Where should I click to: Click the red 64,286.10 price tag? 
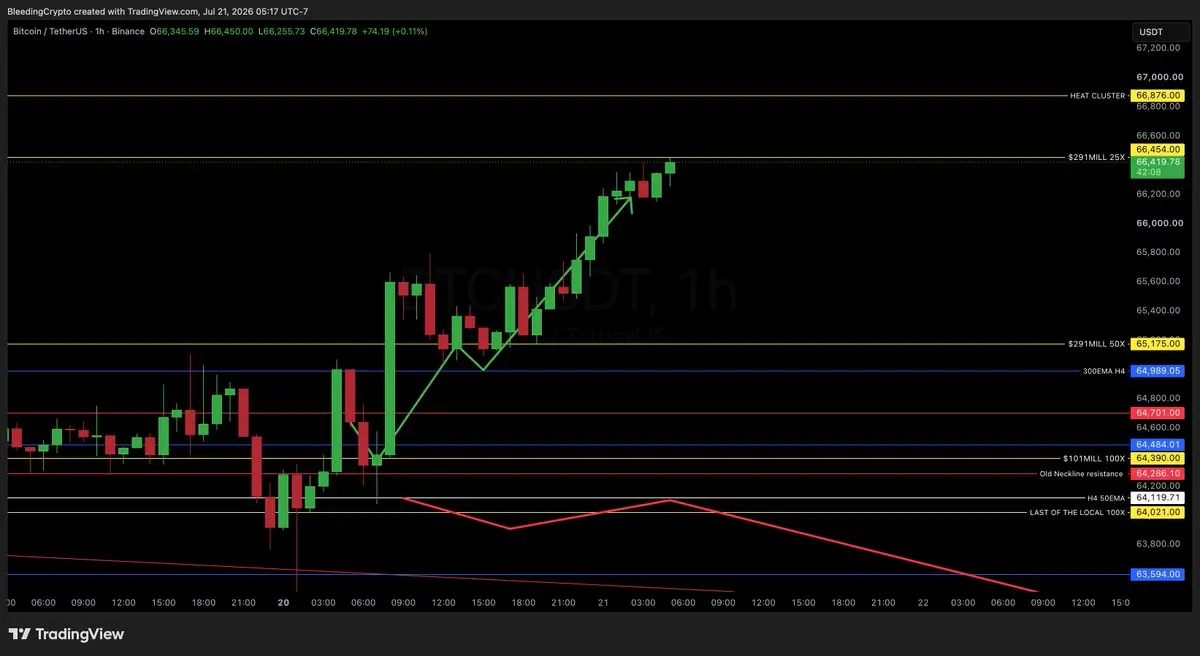(1159, 473)
